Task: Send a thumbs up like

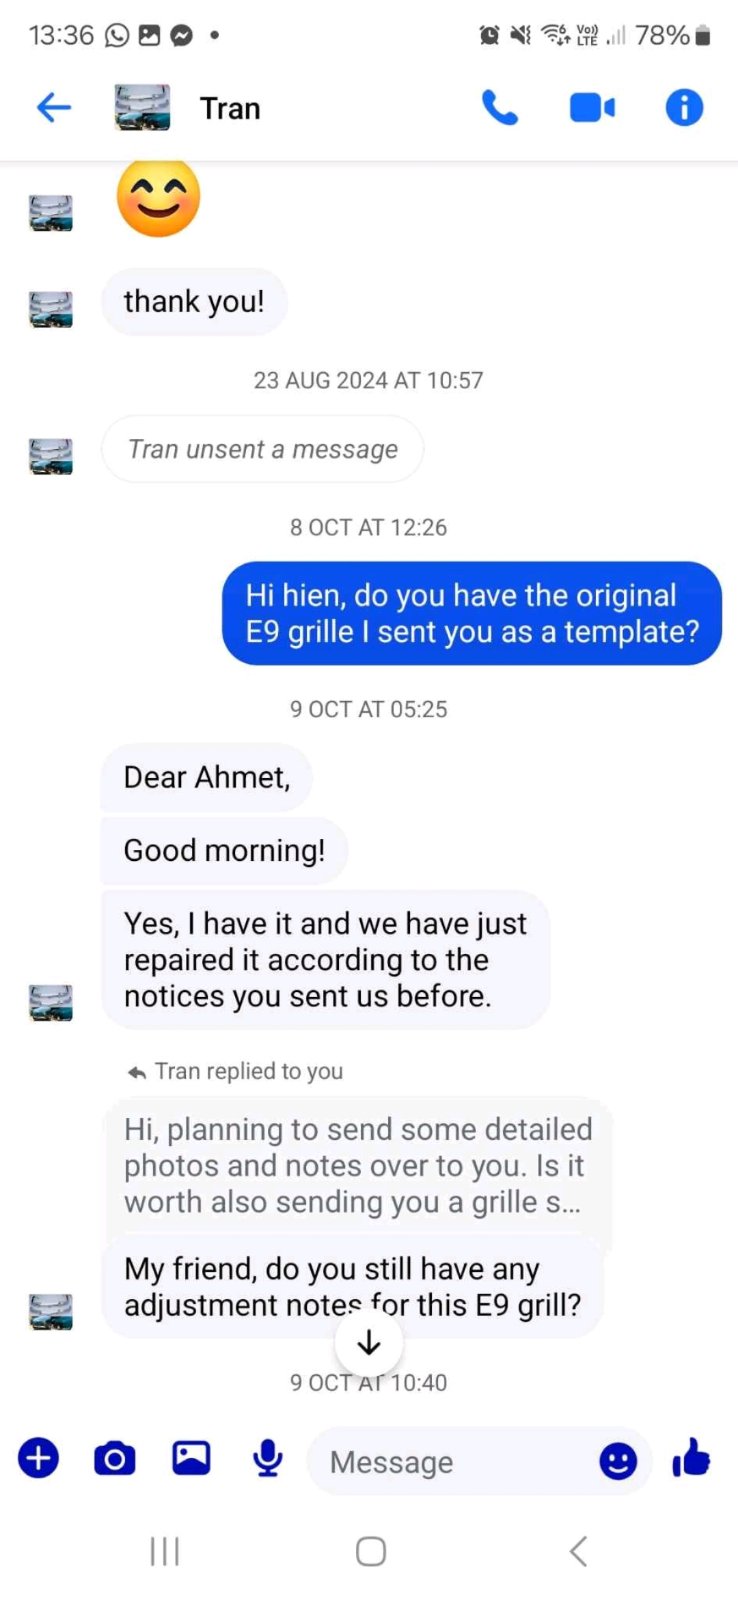Action: tap(691, 1458)
